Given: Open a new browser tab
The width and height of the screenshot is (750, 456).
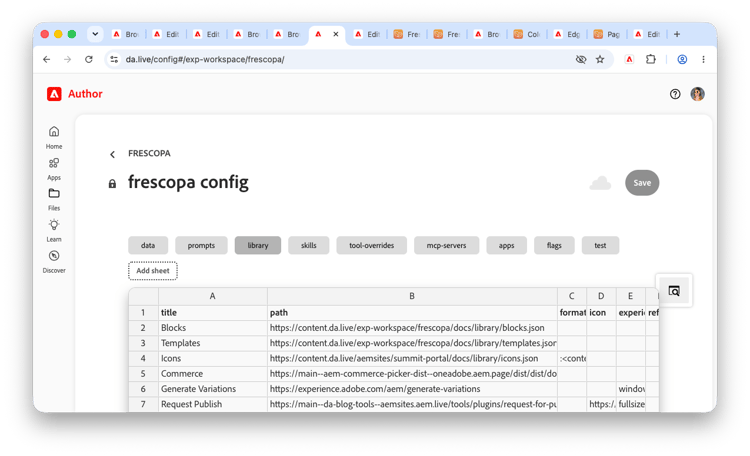Looking at the screenshot, I should 677,34.
